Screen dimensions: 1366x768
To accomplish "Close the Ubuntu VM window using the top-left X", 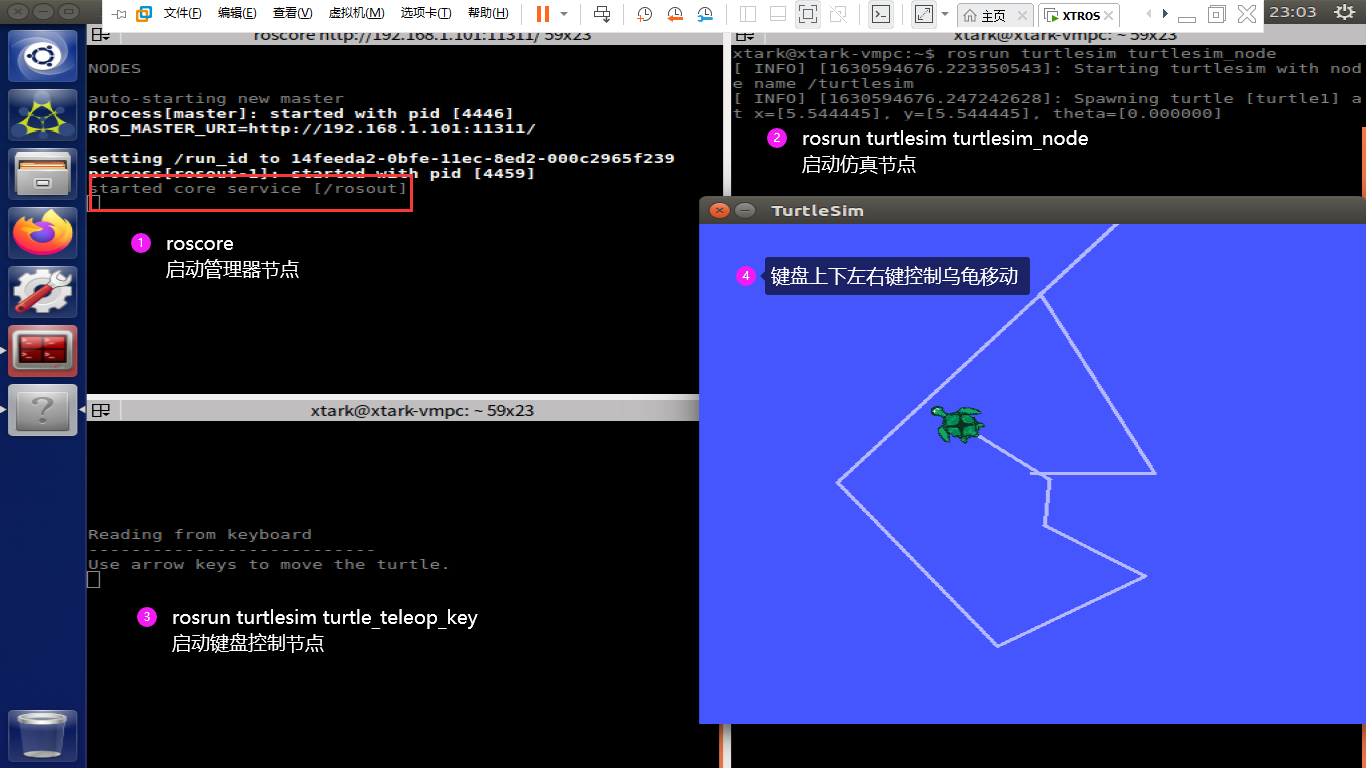I will 20,12.
